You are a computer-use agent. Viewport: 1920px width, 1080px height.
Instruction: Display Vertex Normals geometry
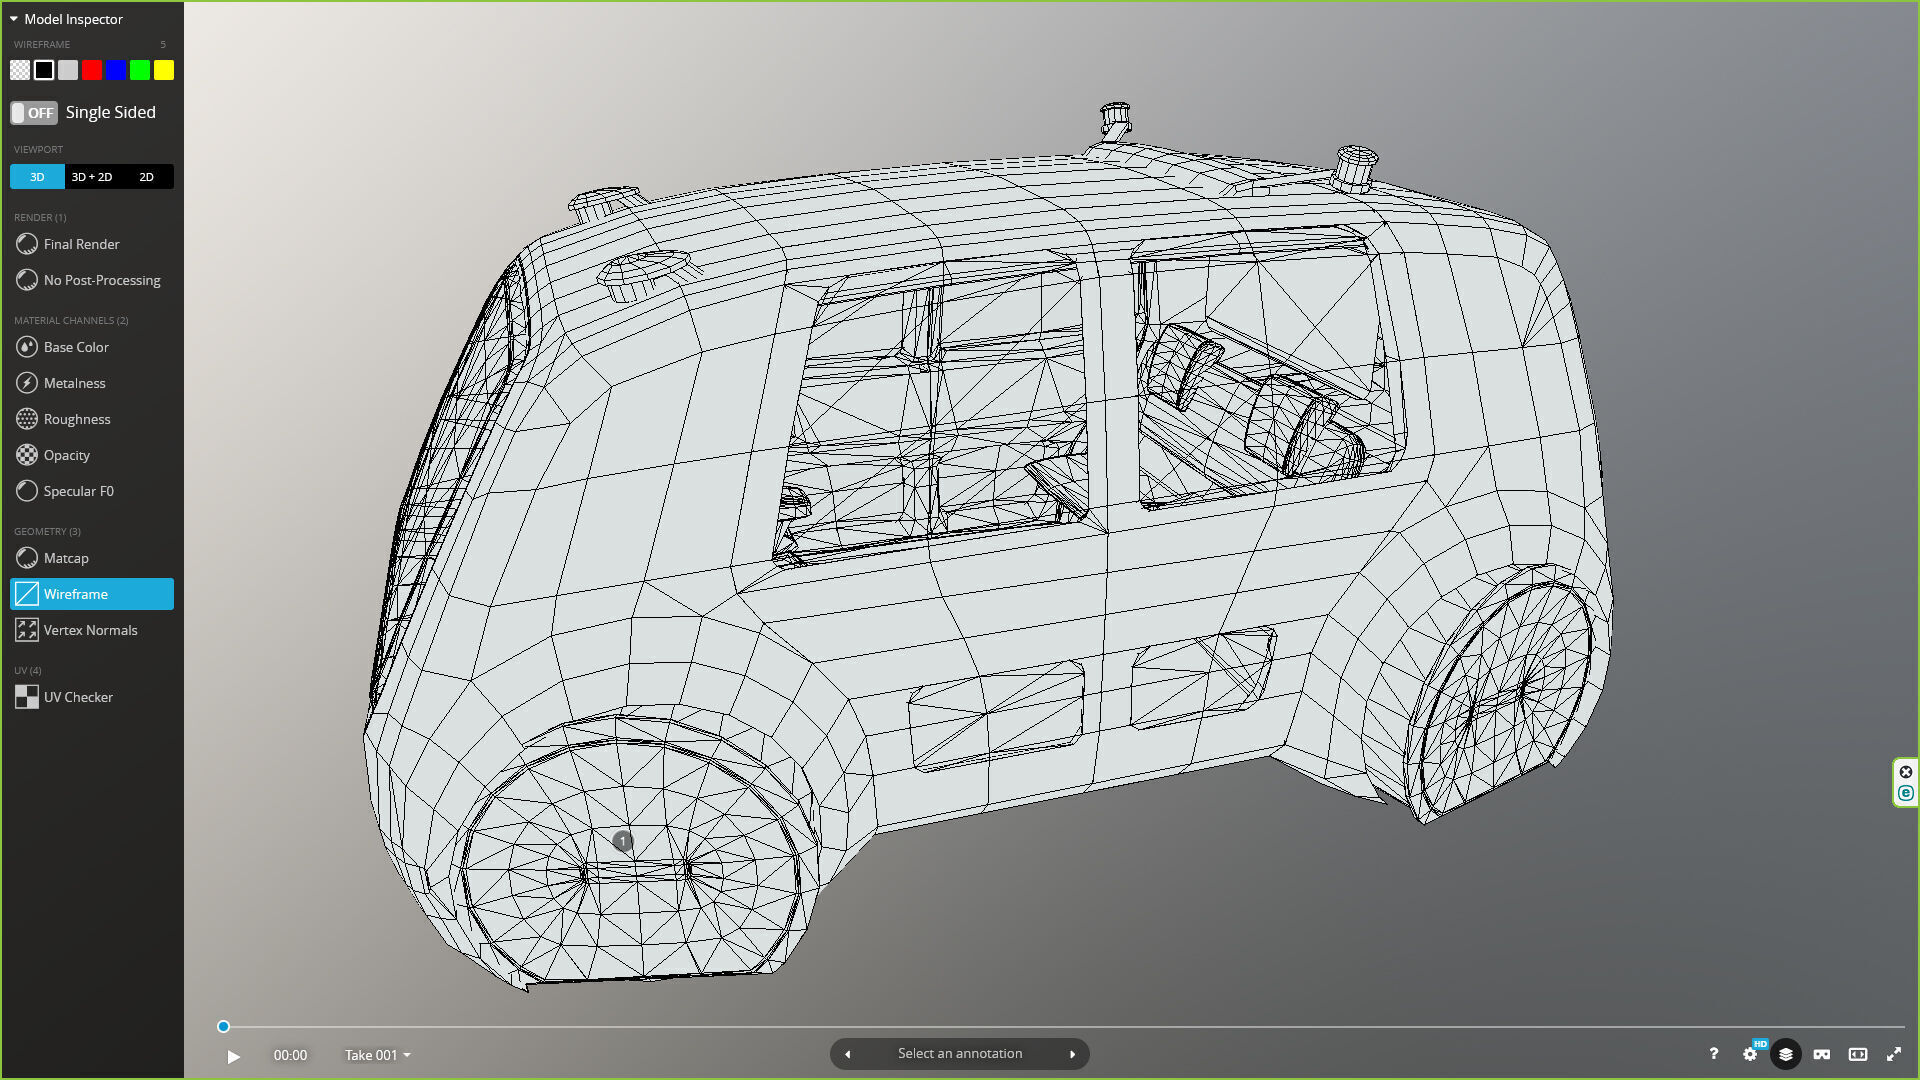click(x=90, y=630)
